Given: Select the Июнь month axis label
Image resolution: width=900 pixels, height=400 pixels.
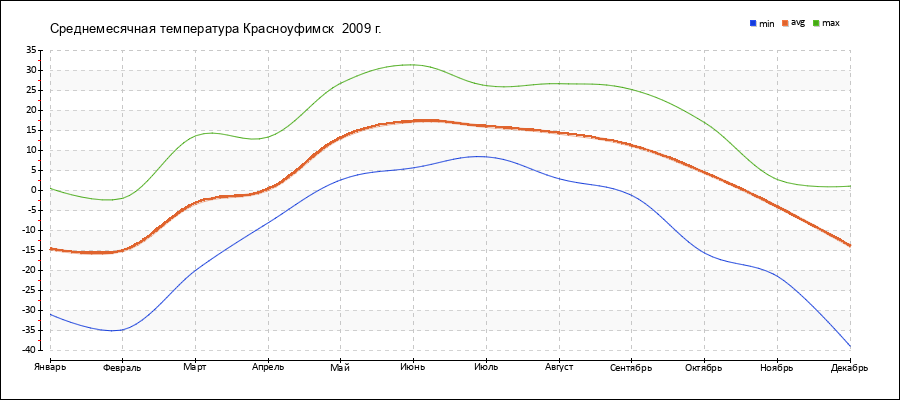Looking at the screenshot, I should 413,367.
